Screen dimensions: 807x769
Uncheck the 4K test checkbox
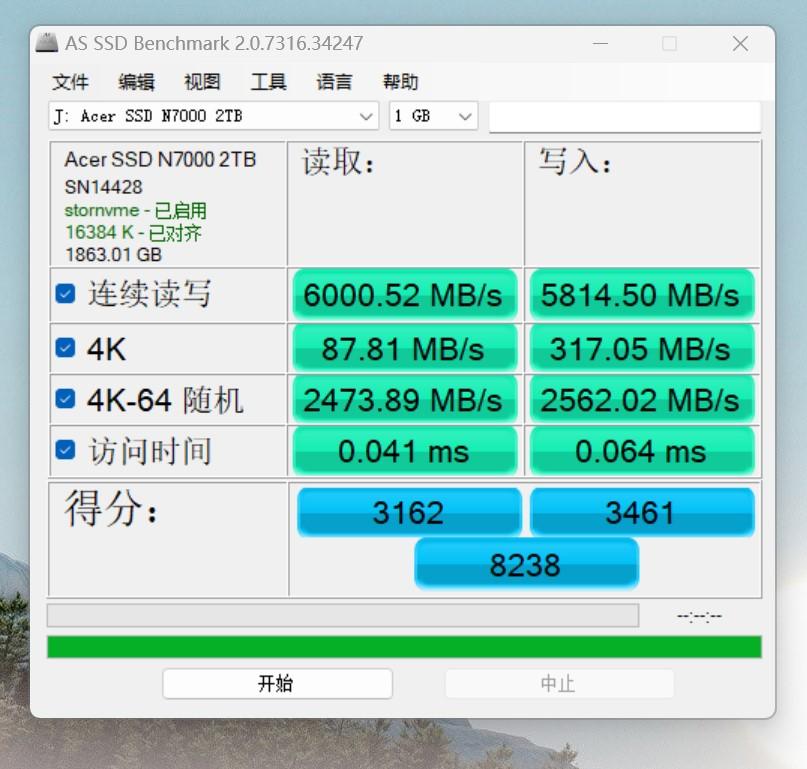click(x=65, y=347)
